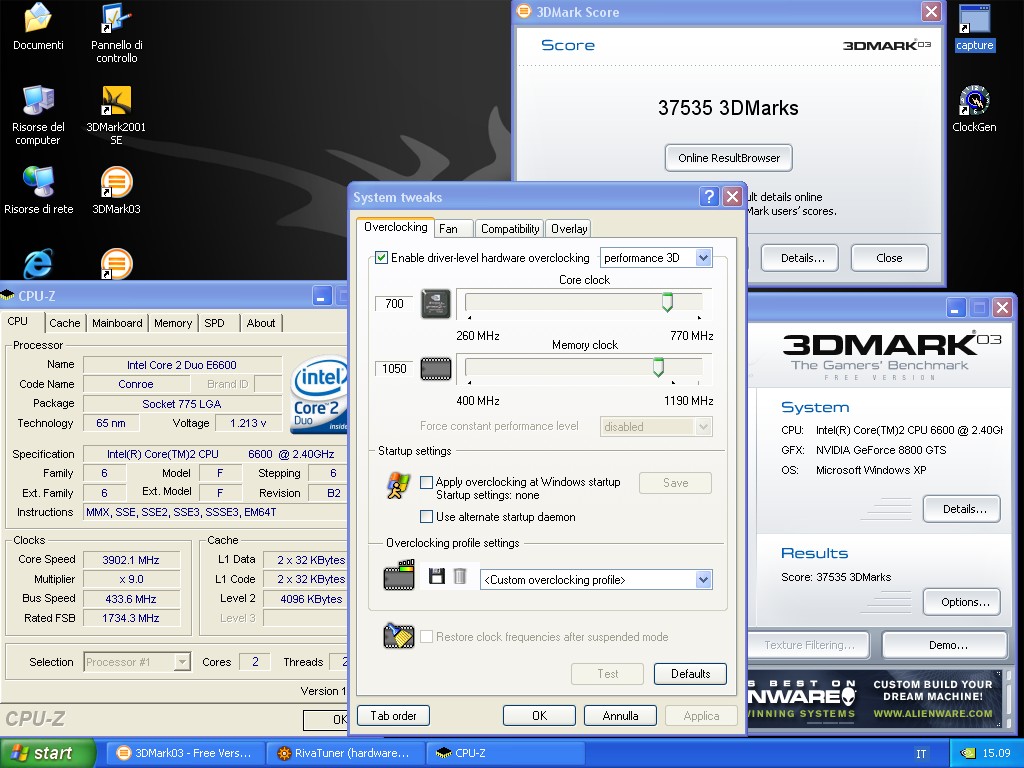
Task: Show the CPU-Z About tab
Action: tap(261, 323)
